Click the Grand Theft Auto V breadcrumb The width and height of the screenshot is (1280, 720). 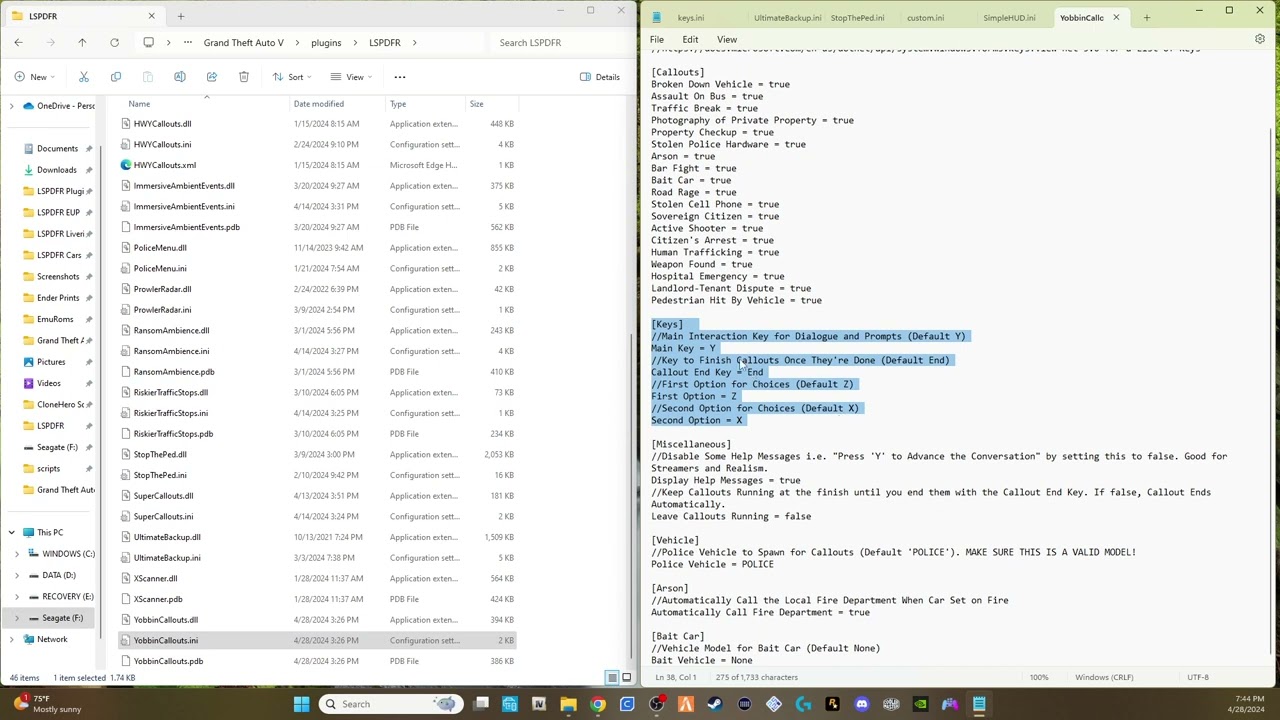(244, 43)
